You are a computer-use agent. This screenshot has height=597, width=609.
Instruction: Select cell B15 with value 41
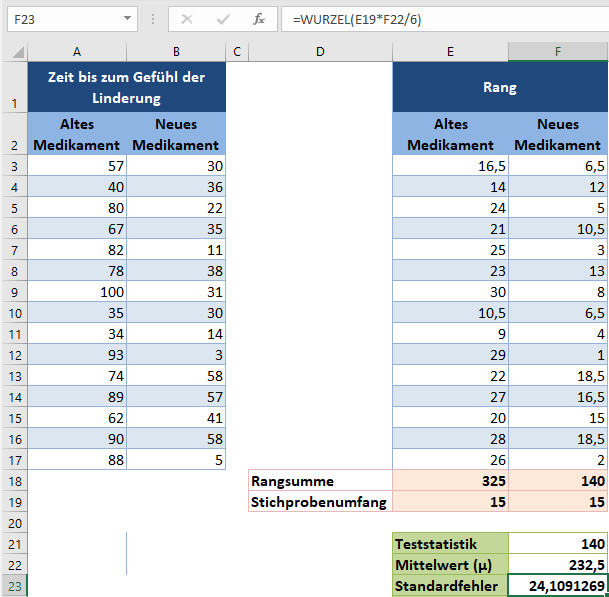(x=176, y=418)
